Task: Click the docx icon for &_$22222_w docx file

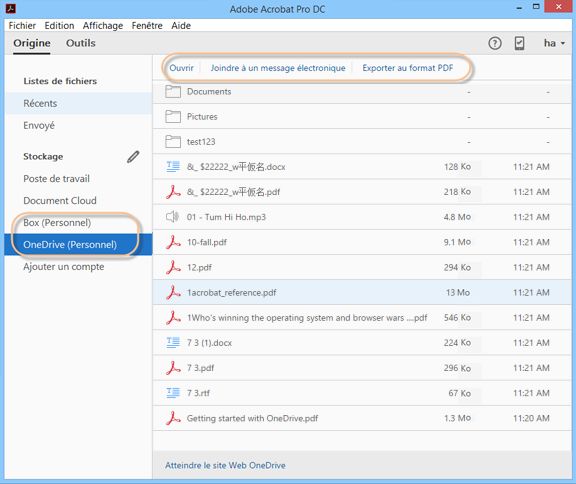Action: (x=173, y=166)
